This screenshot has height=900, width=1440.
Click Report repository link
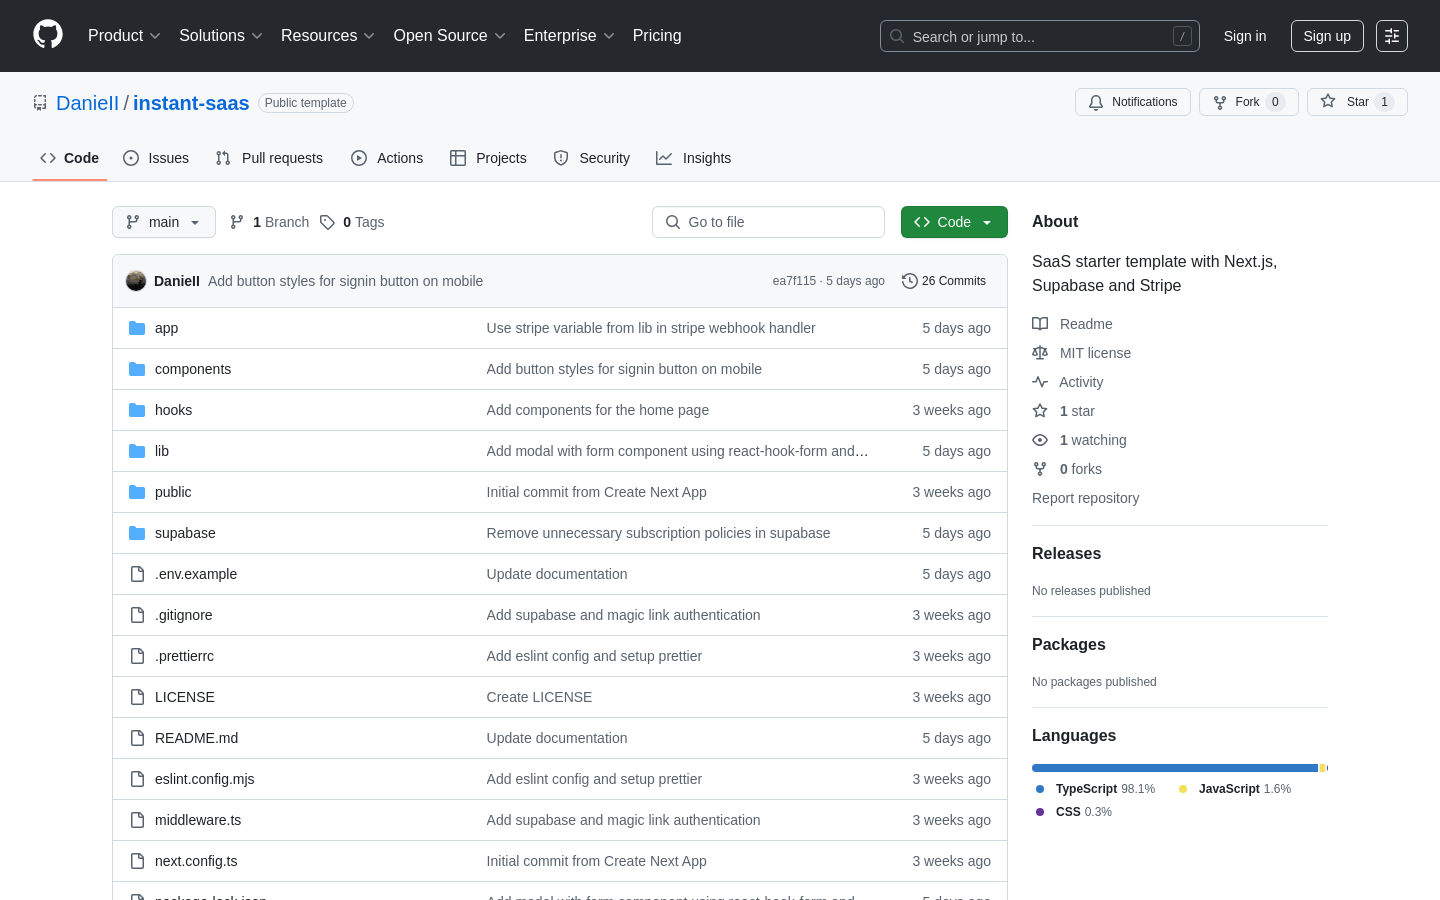tap(1085, 498)
